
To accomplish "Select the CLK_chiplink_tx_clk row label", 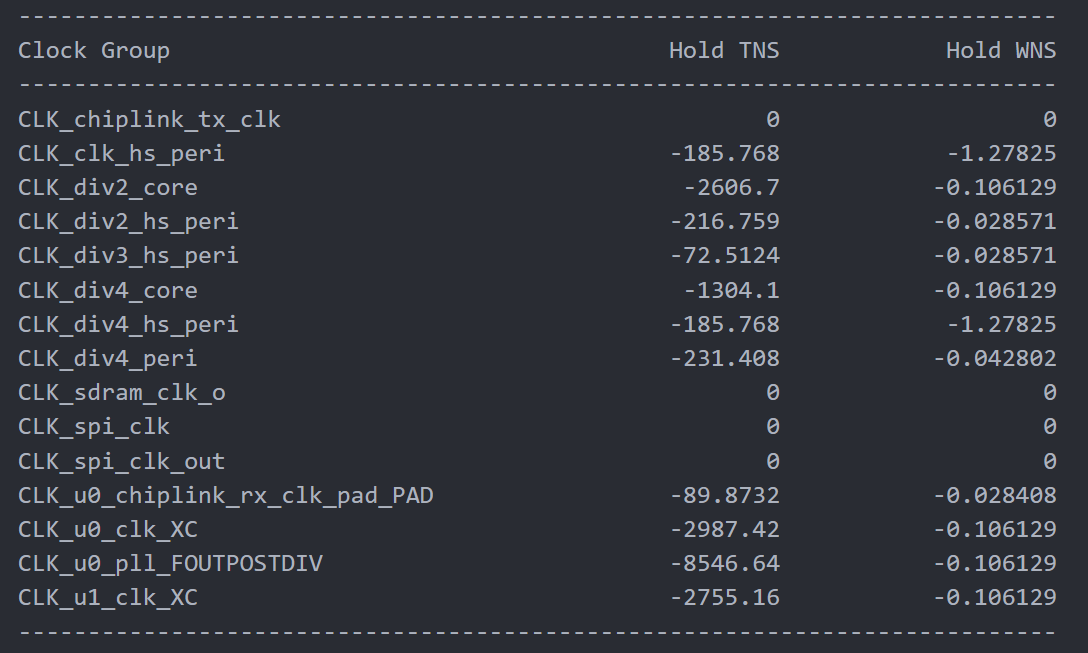I will (149, 119).
